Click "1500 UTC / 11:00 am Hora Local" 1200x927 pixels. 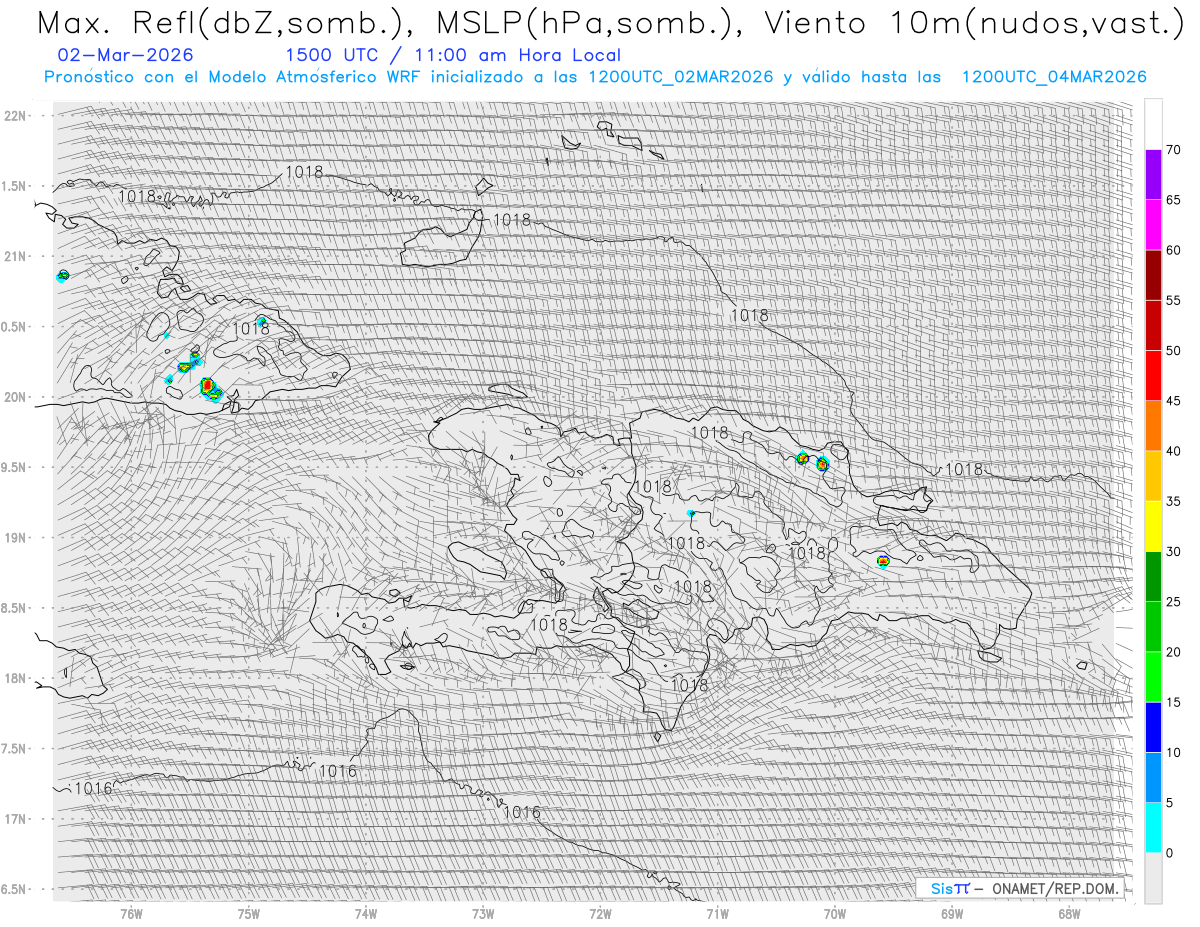coord(453,55)
